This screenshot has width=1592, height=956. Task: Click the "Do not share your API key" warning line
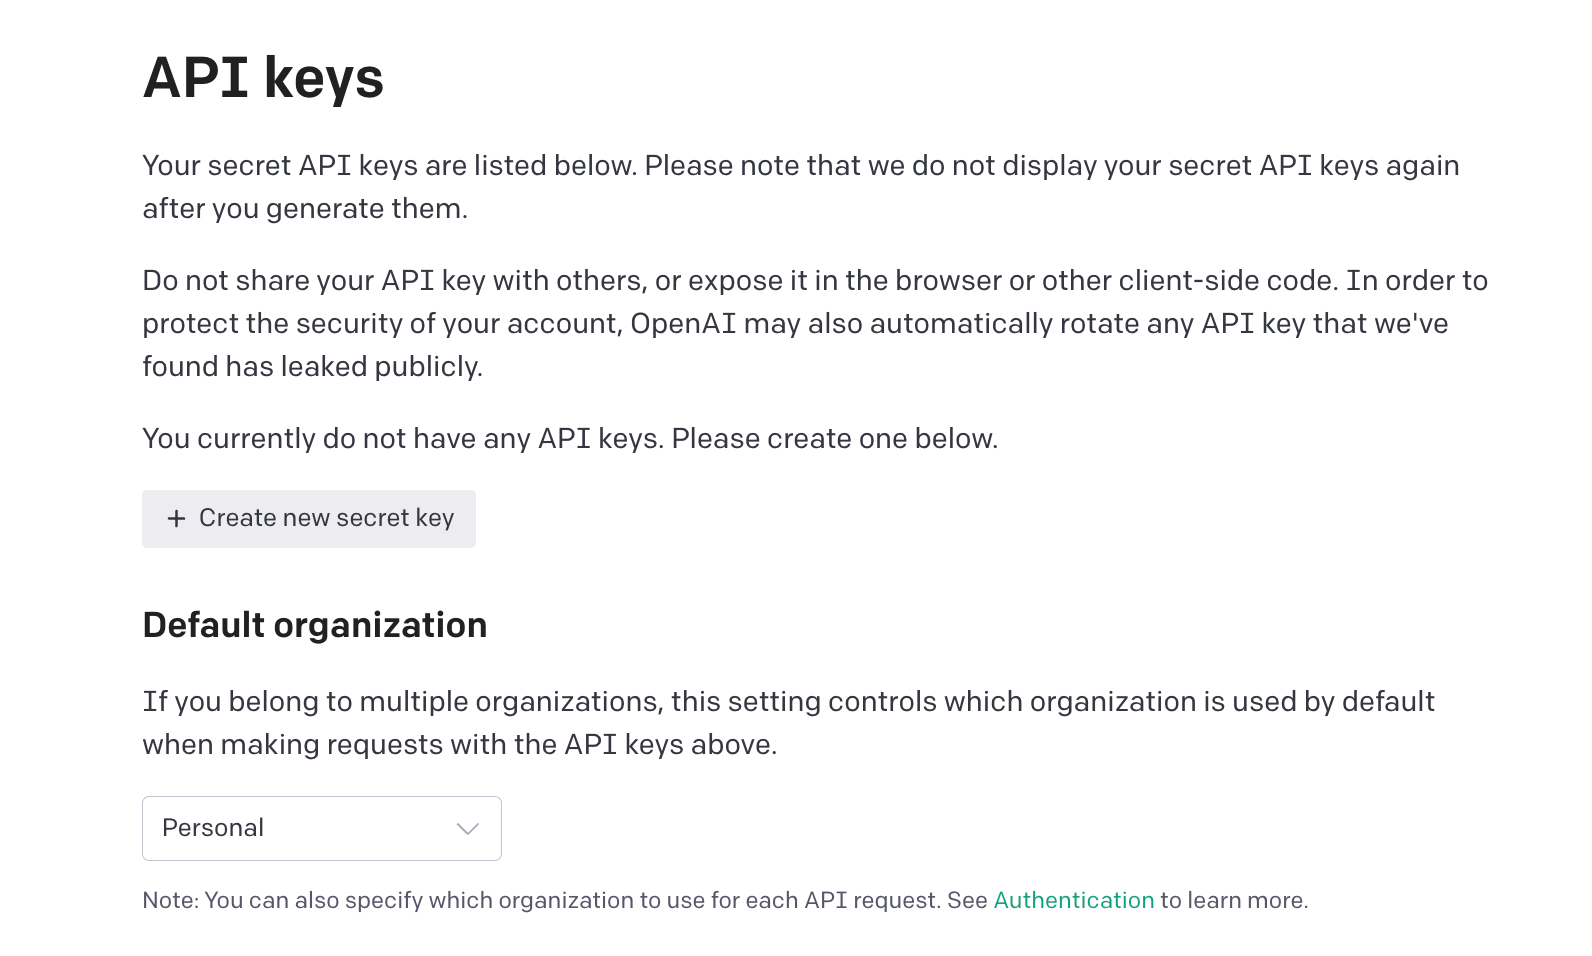pyautogui.click(x=392, y=281)
